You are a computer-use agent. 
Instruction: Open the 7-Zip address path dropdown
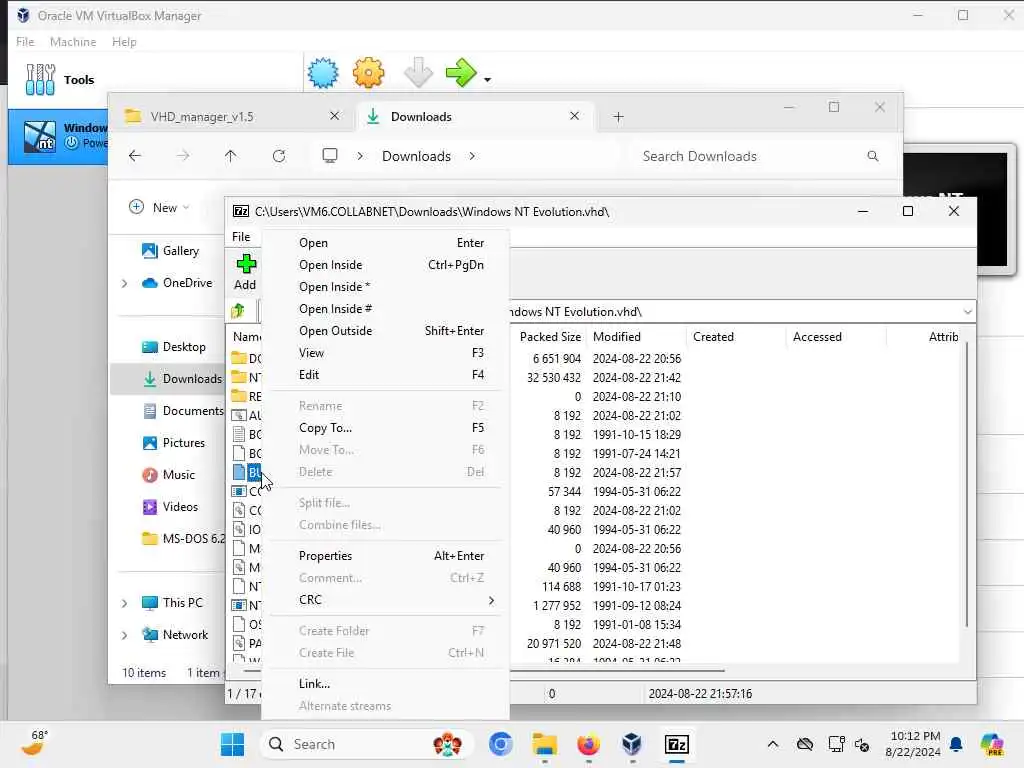click(x=967, y=312)
